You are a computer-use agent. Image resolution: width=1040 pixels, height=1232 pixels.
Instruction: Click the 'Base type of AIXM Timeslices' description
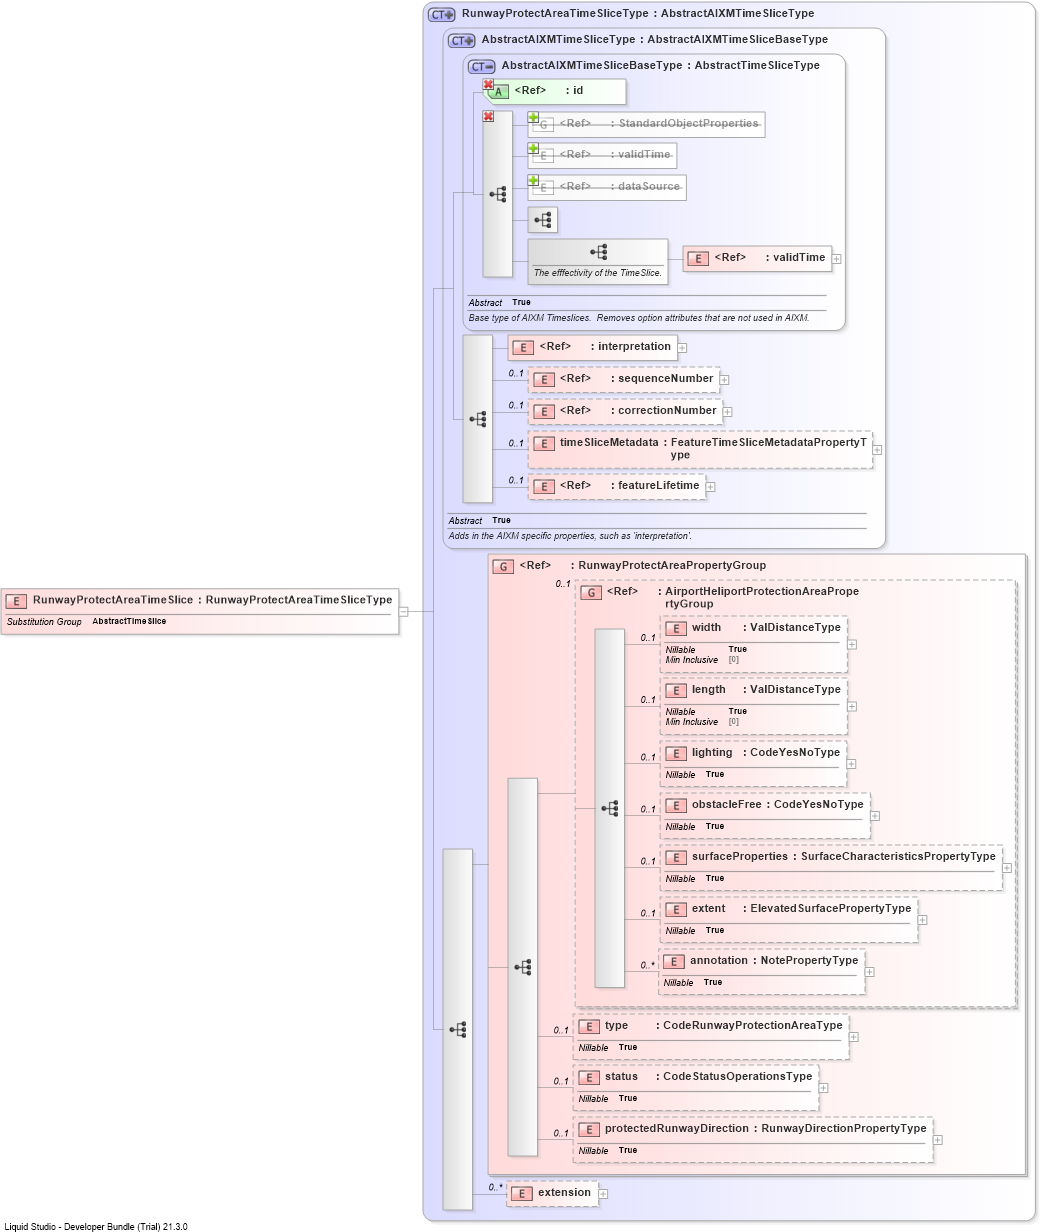639,318
